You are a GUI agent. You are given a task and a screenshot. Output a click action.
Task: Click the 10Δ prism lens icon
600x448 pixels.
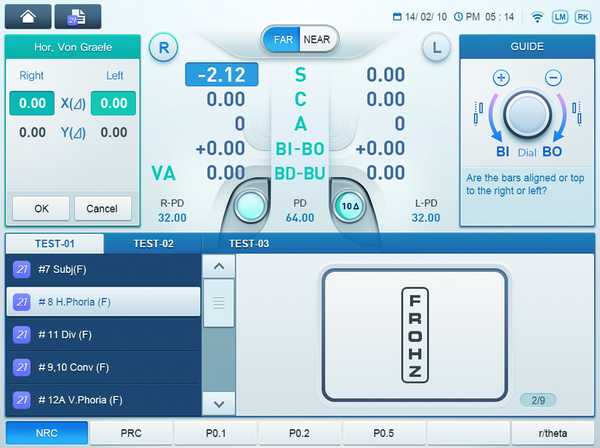tap(350, 206)
